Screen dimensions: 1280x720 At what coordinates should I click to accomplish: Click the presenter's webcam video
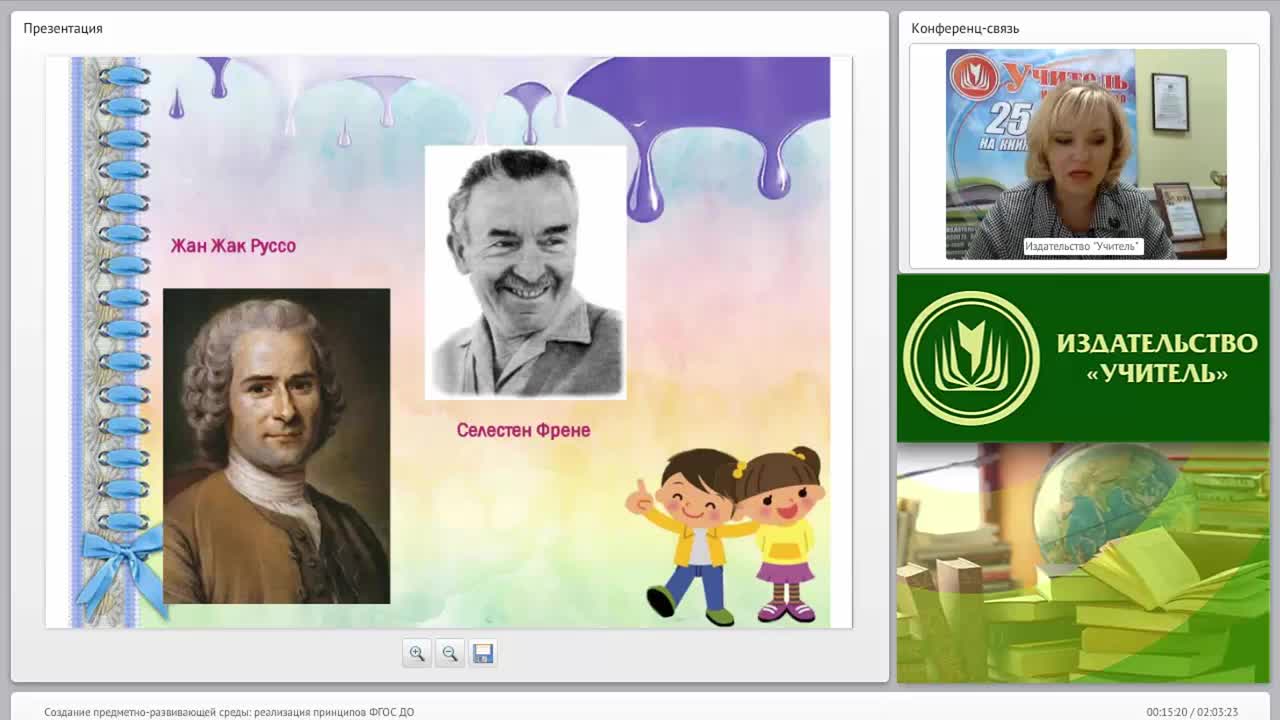click(x=1086, y=154)
